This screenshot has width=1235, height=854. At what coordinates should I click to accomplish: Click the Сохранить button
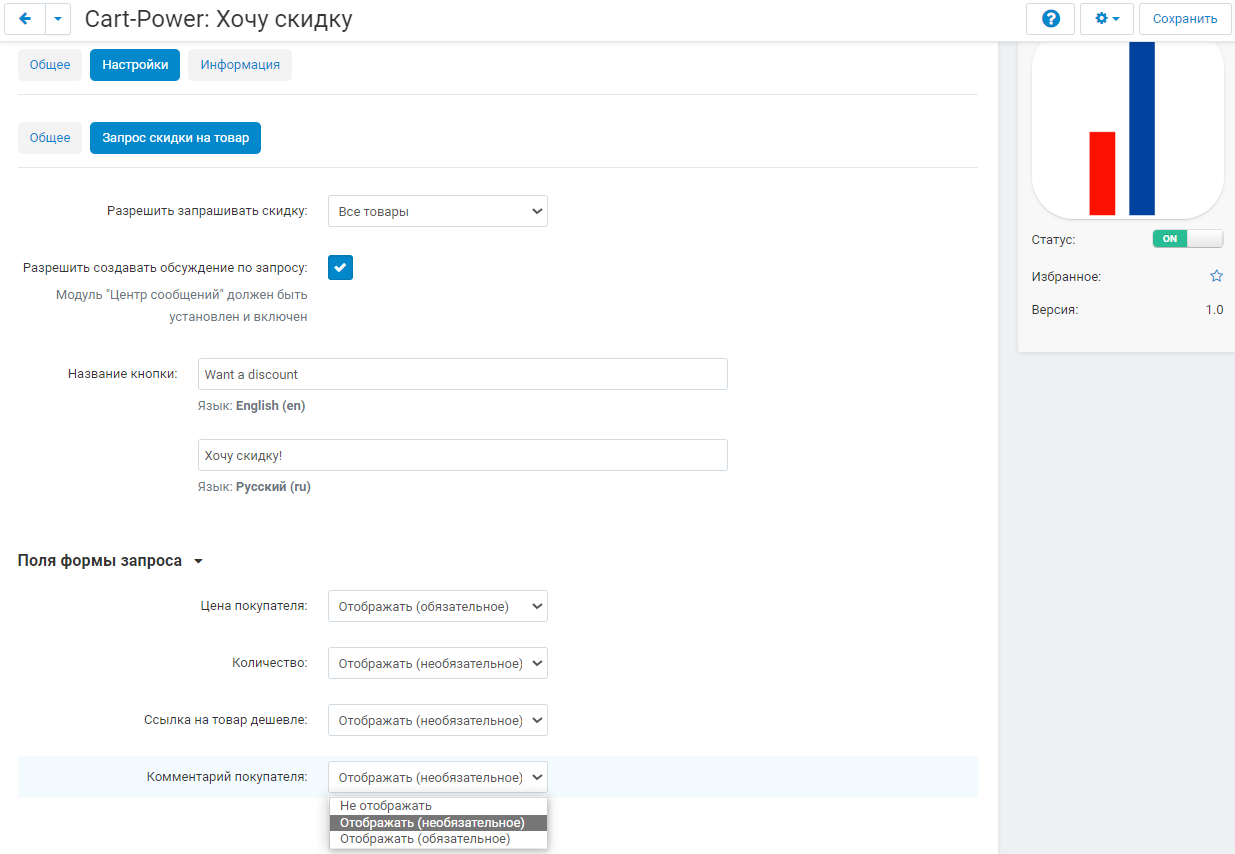pyautogui.click(x=1185, y=19)
